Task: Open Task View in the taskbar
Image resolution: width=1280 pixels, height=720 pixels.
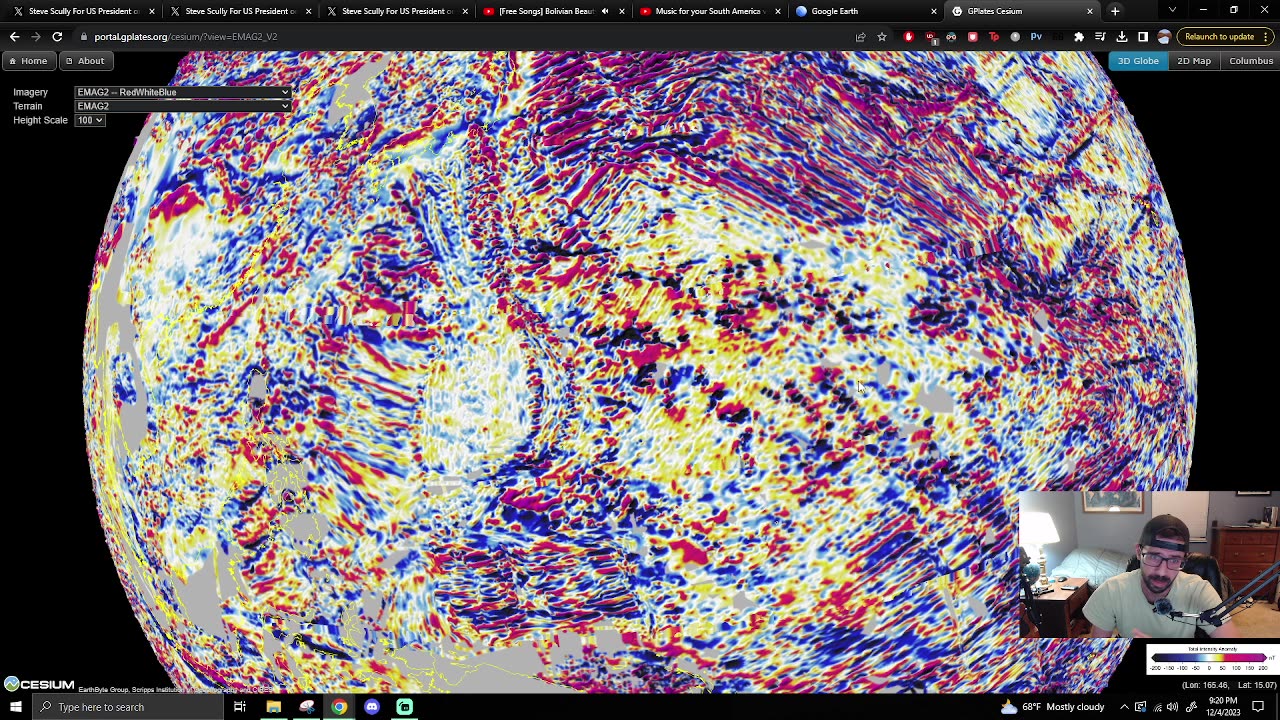Action: [240, 707]
